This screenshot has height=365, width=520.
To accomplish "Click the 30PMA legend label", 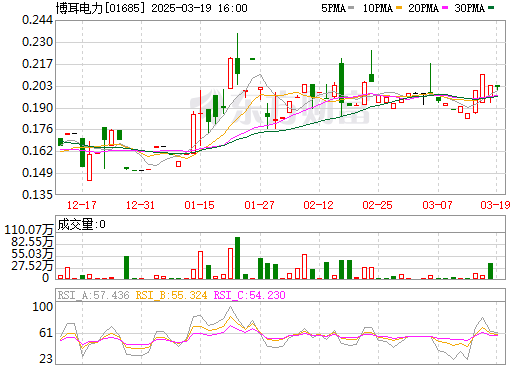I will [x=469, y=8].
